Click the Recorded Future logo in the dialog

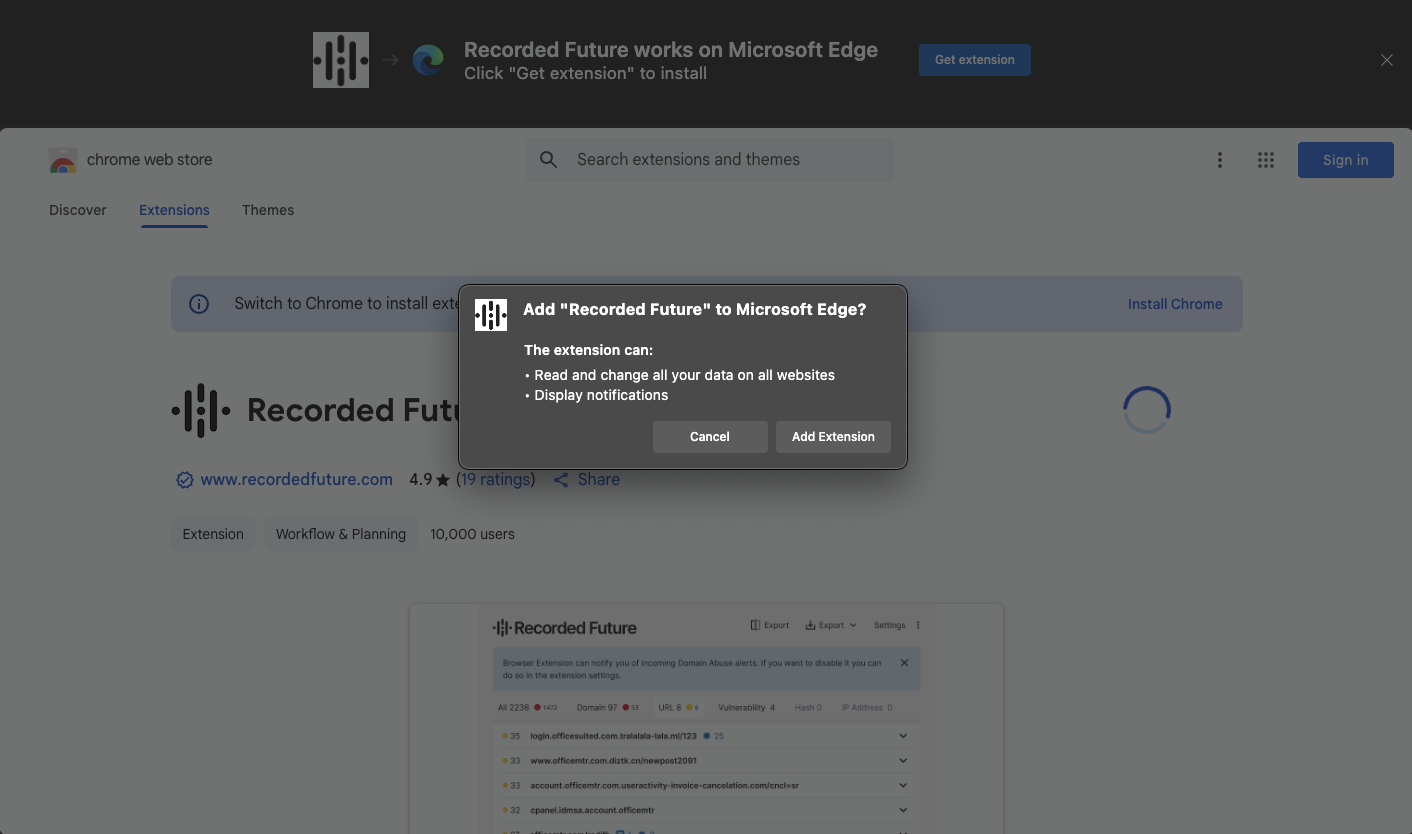pyautogui.click(x=491, y=315)
